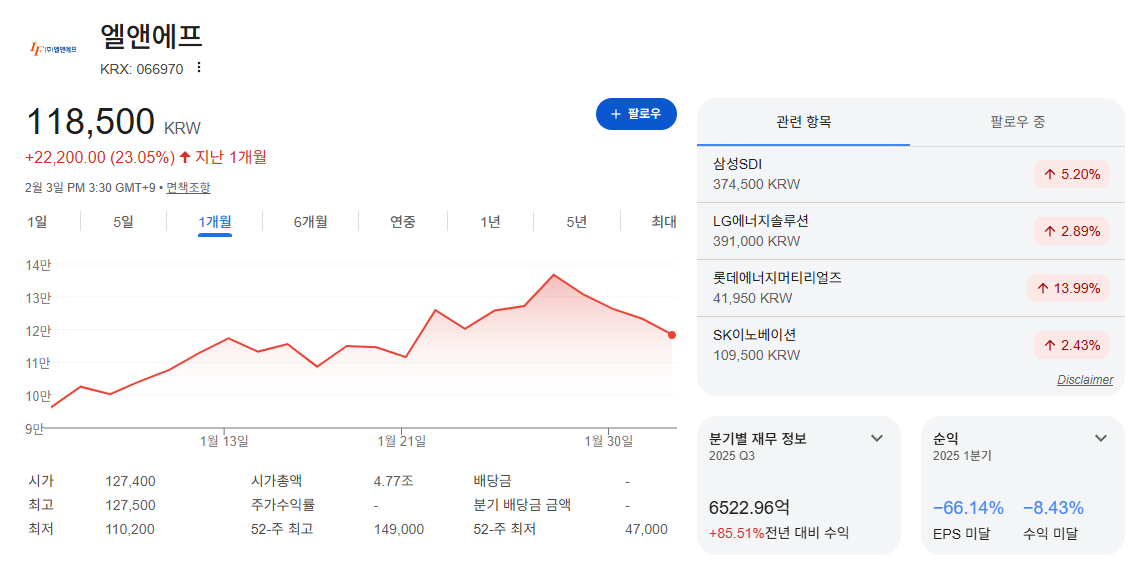Click the 2.43% change badge for SK이노베이션
Screen dimensions: 1142x571
[1071, 344]
